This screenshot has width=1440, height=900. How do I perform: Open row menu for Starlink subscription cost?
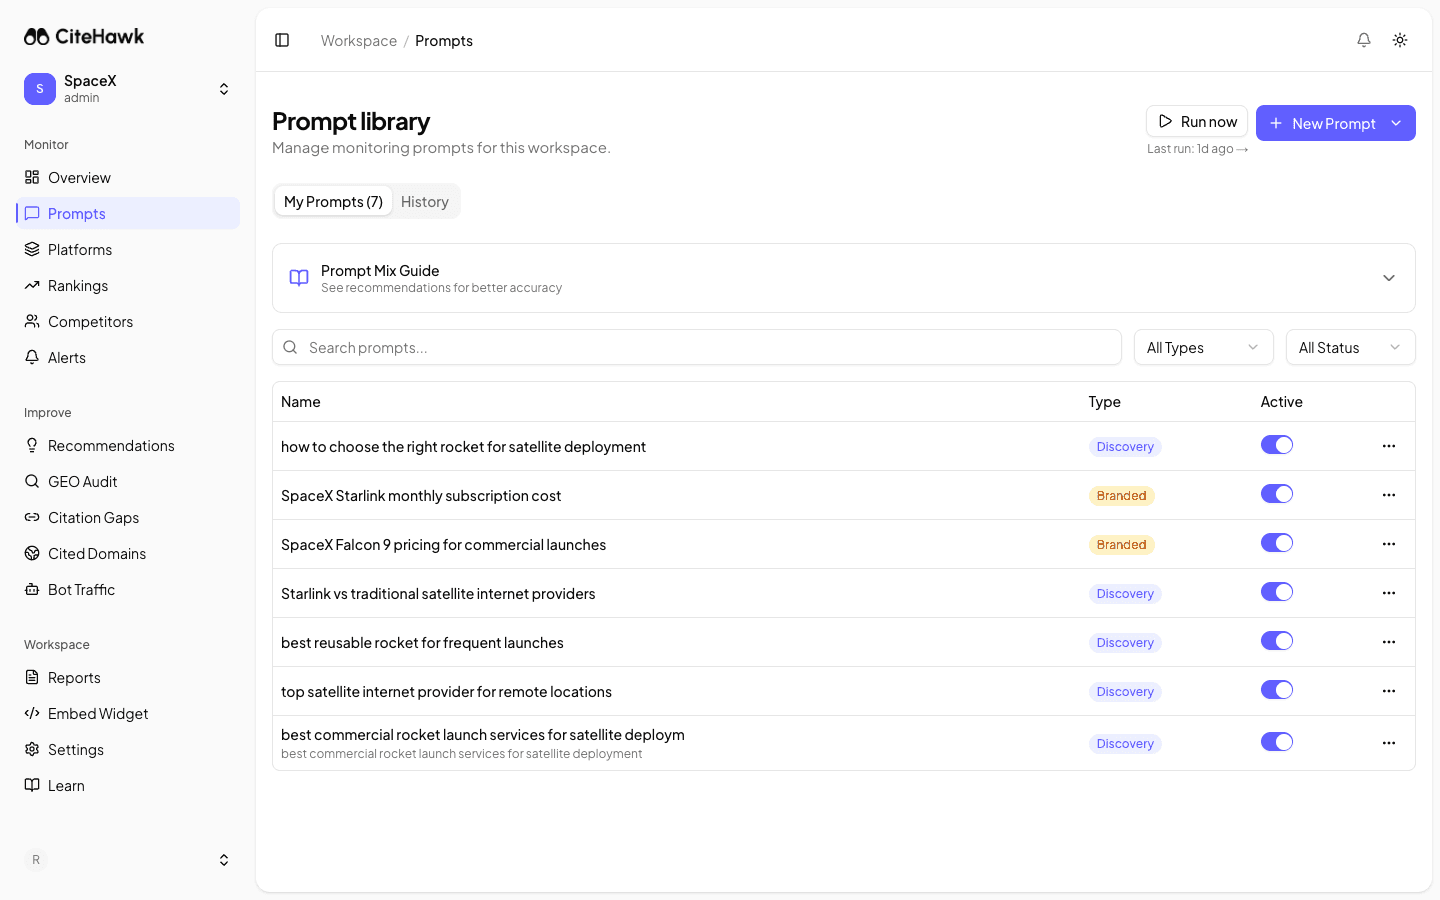coord(1389,495)
